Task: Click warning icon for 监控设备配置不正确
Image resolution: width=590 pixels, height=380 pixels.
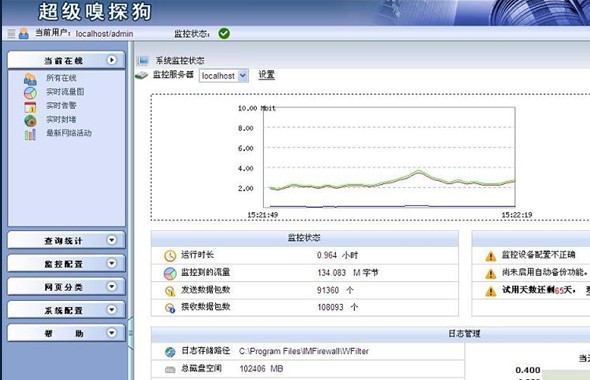Action: point(491,256)
